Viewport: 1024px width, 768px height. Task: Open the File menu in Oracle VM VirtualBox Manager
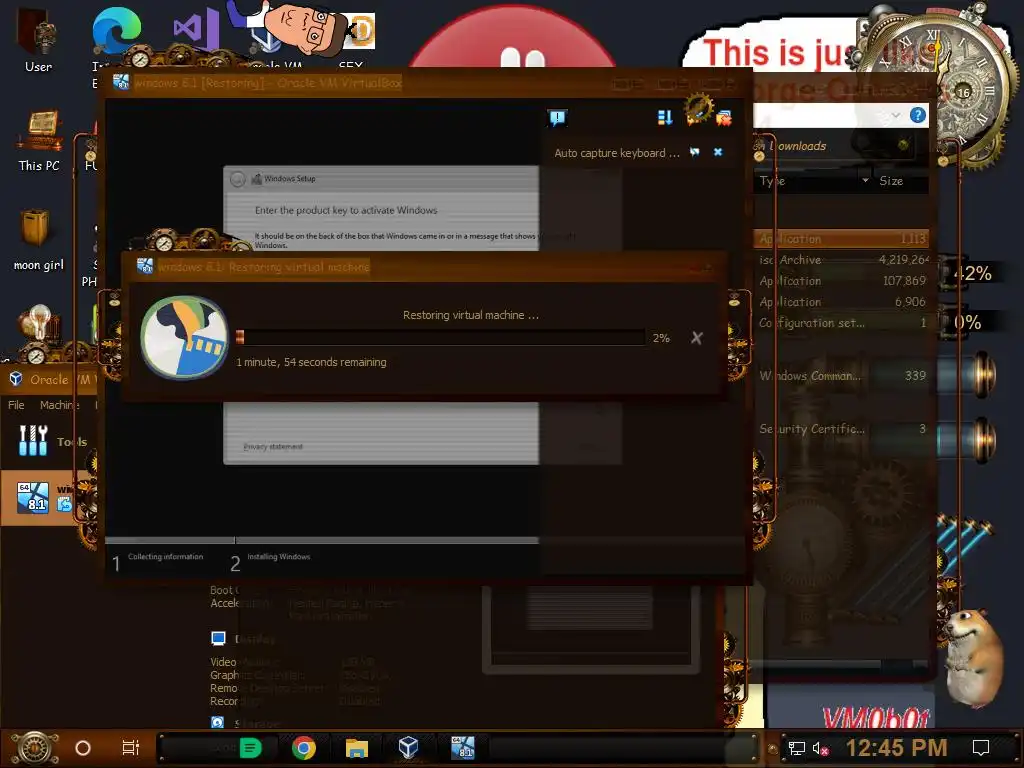16,405
